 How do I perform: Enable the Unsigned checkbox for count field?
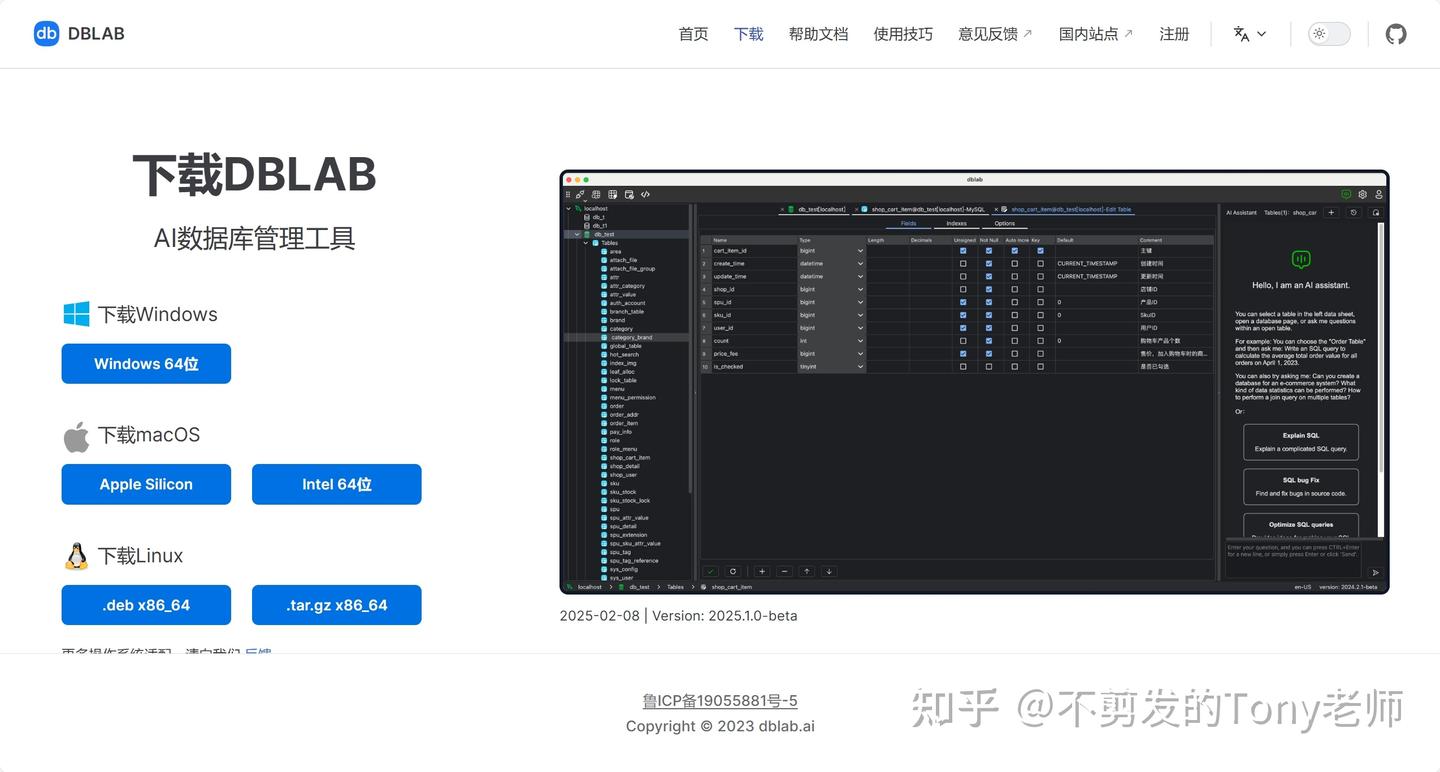click(x=962, y=340)
